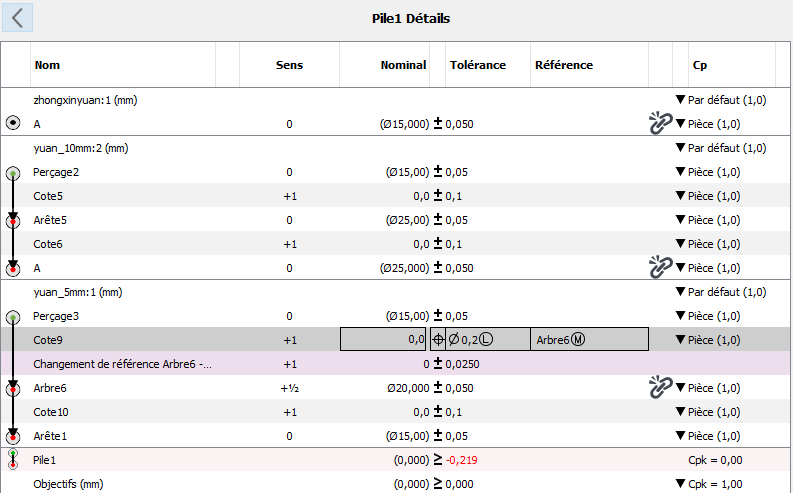Viewport: 793px width, 493px height.
Task: Click link icon on Arbre6 row
Action: click(661, 387)
